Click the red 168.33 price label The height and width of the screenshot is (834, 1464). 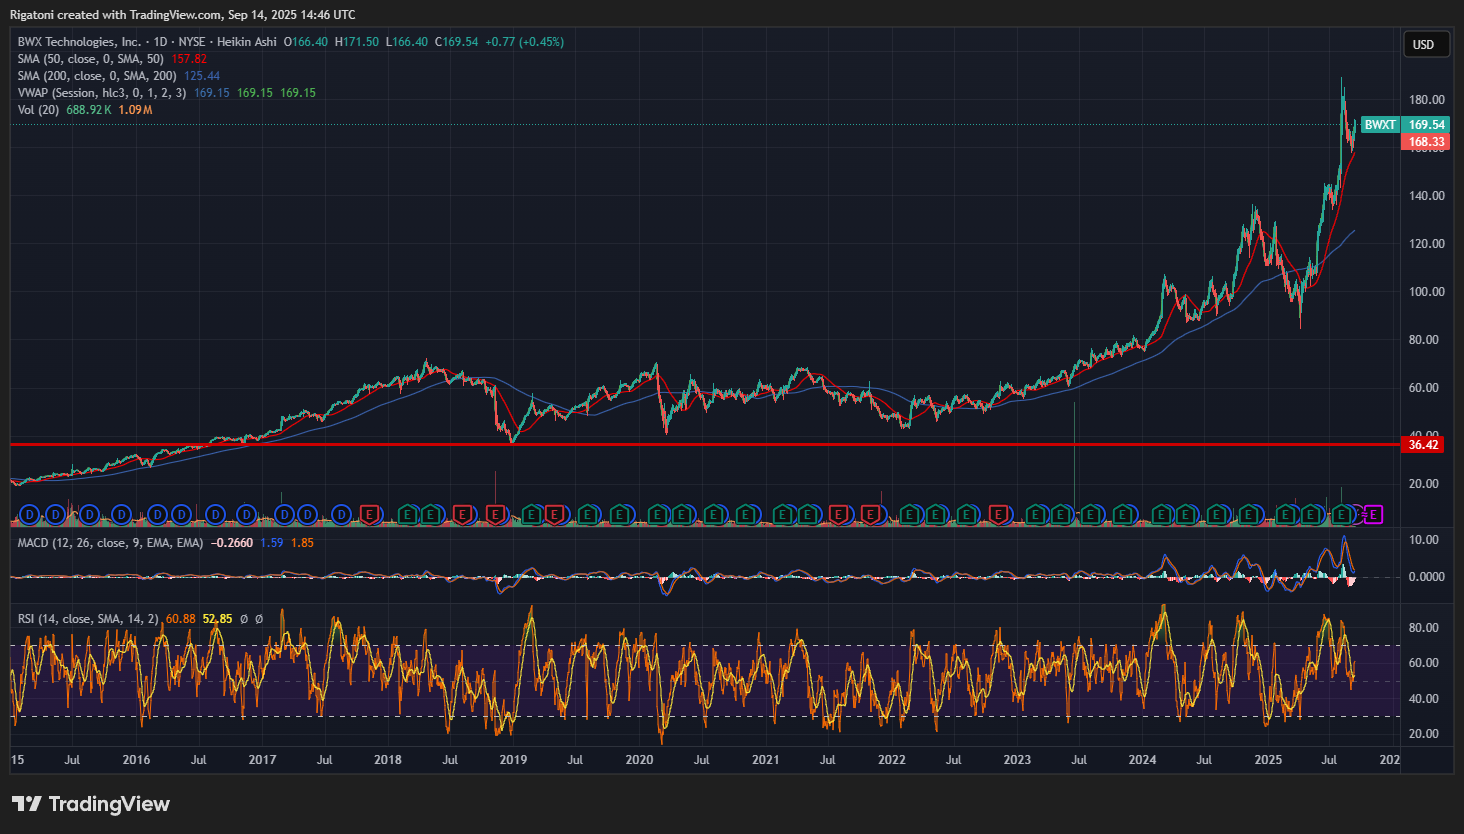1425,142
